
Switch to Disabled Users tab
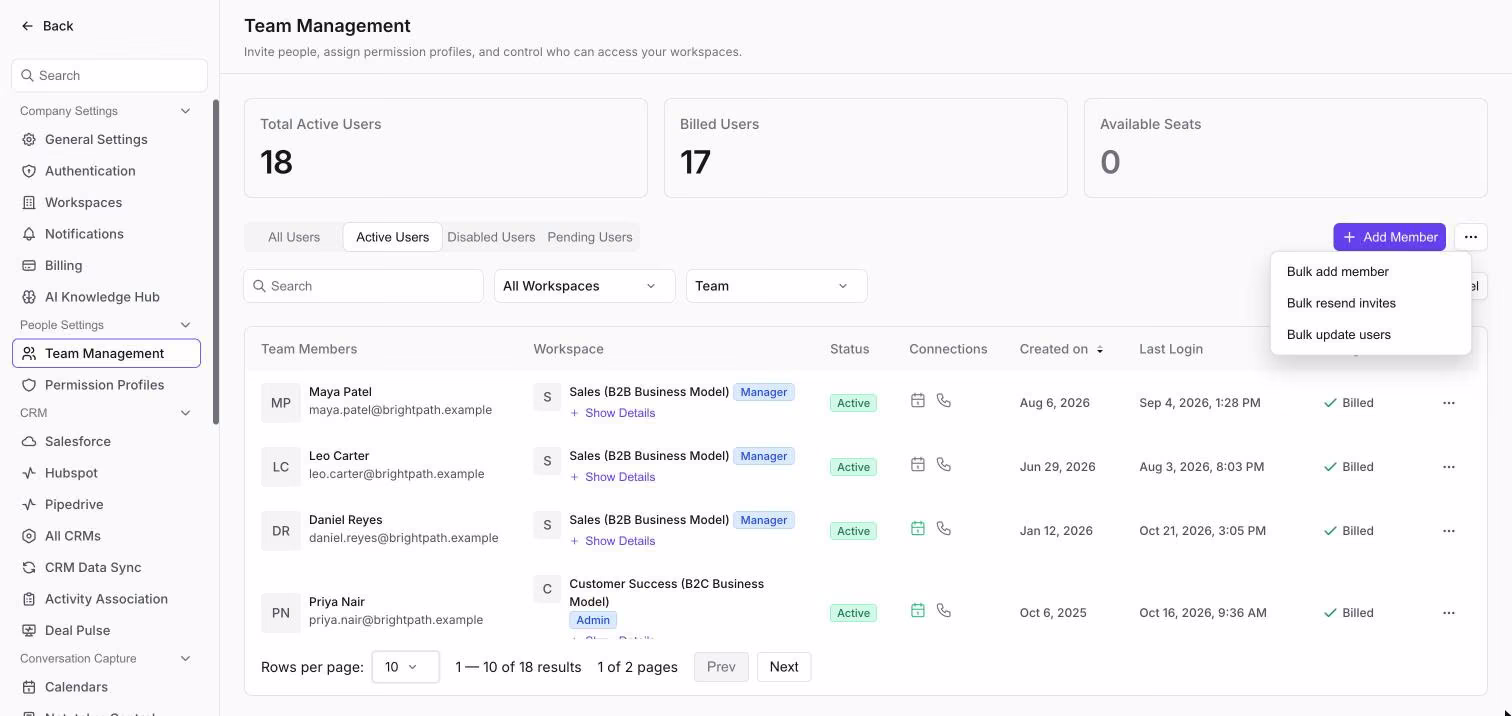[x=491, y=237]
